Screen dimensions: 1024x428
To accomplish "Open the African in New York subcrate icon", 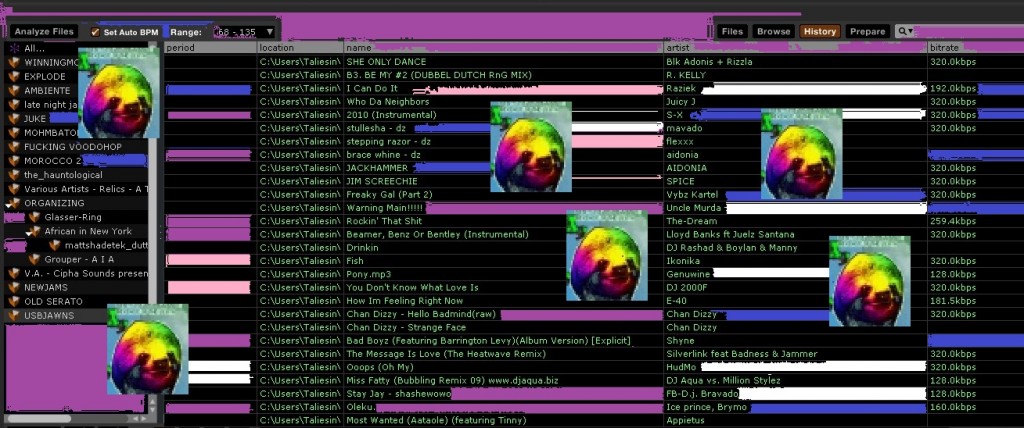I will 35,231.
